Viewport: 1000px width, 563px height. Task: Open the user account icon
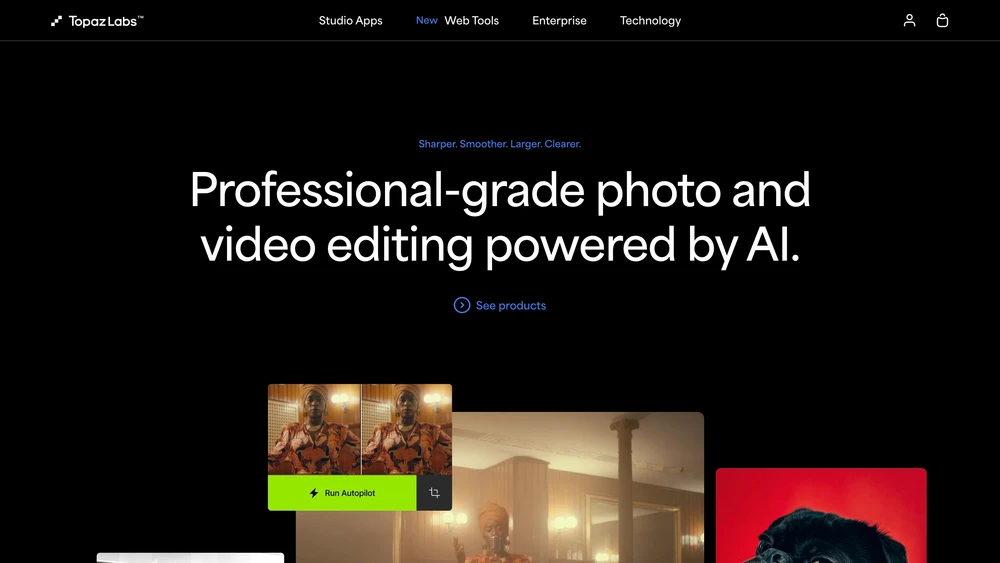click(909, 20)
